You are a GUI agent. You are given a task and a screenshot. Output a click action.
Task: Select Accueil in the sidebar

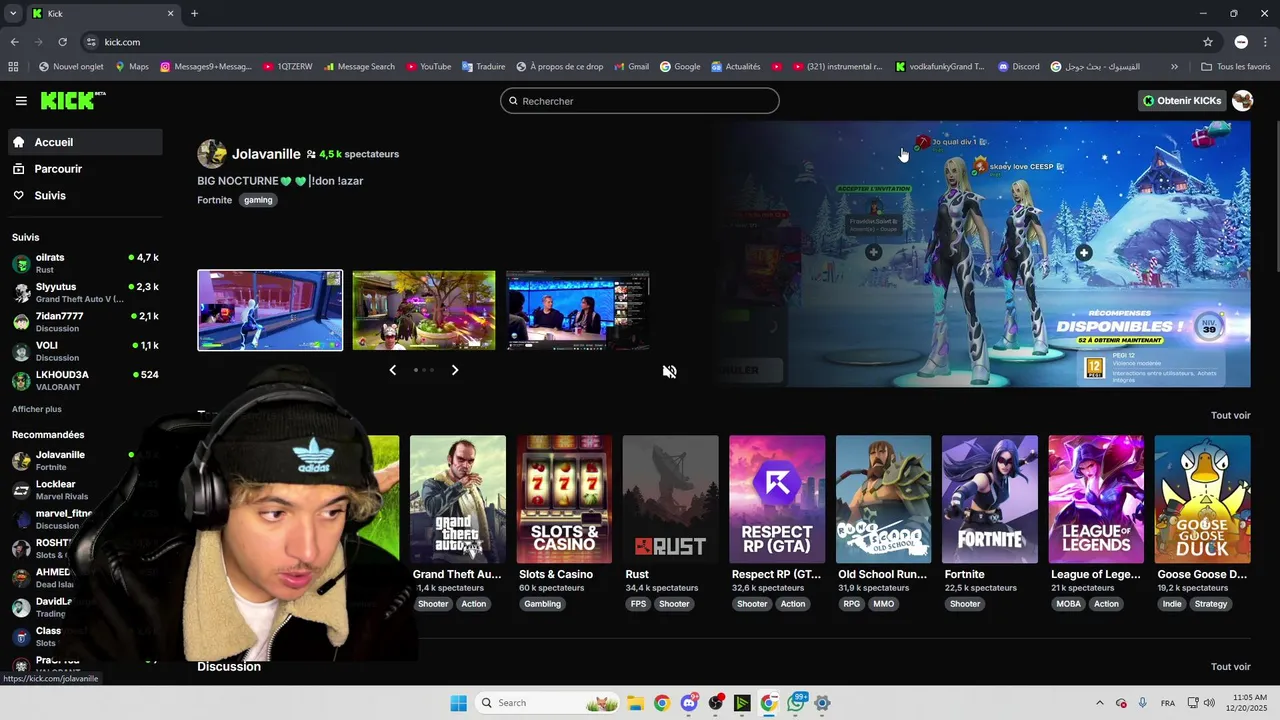pos(85,142)
